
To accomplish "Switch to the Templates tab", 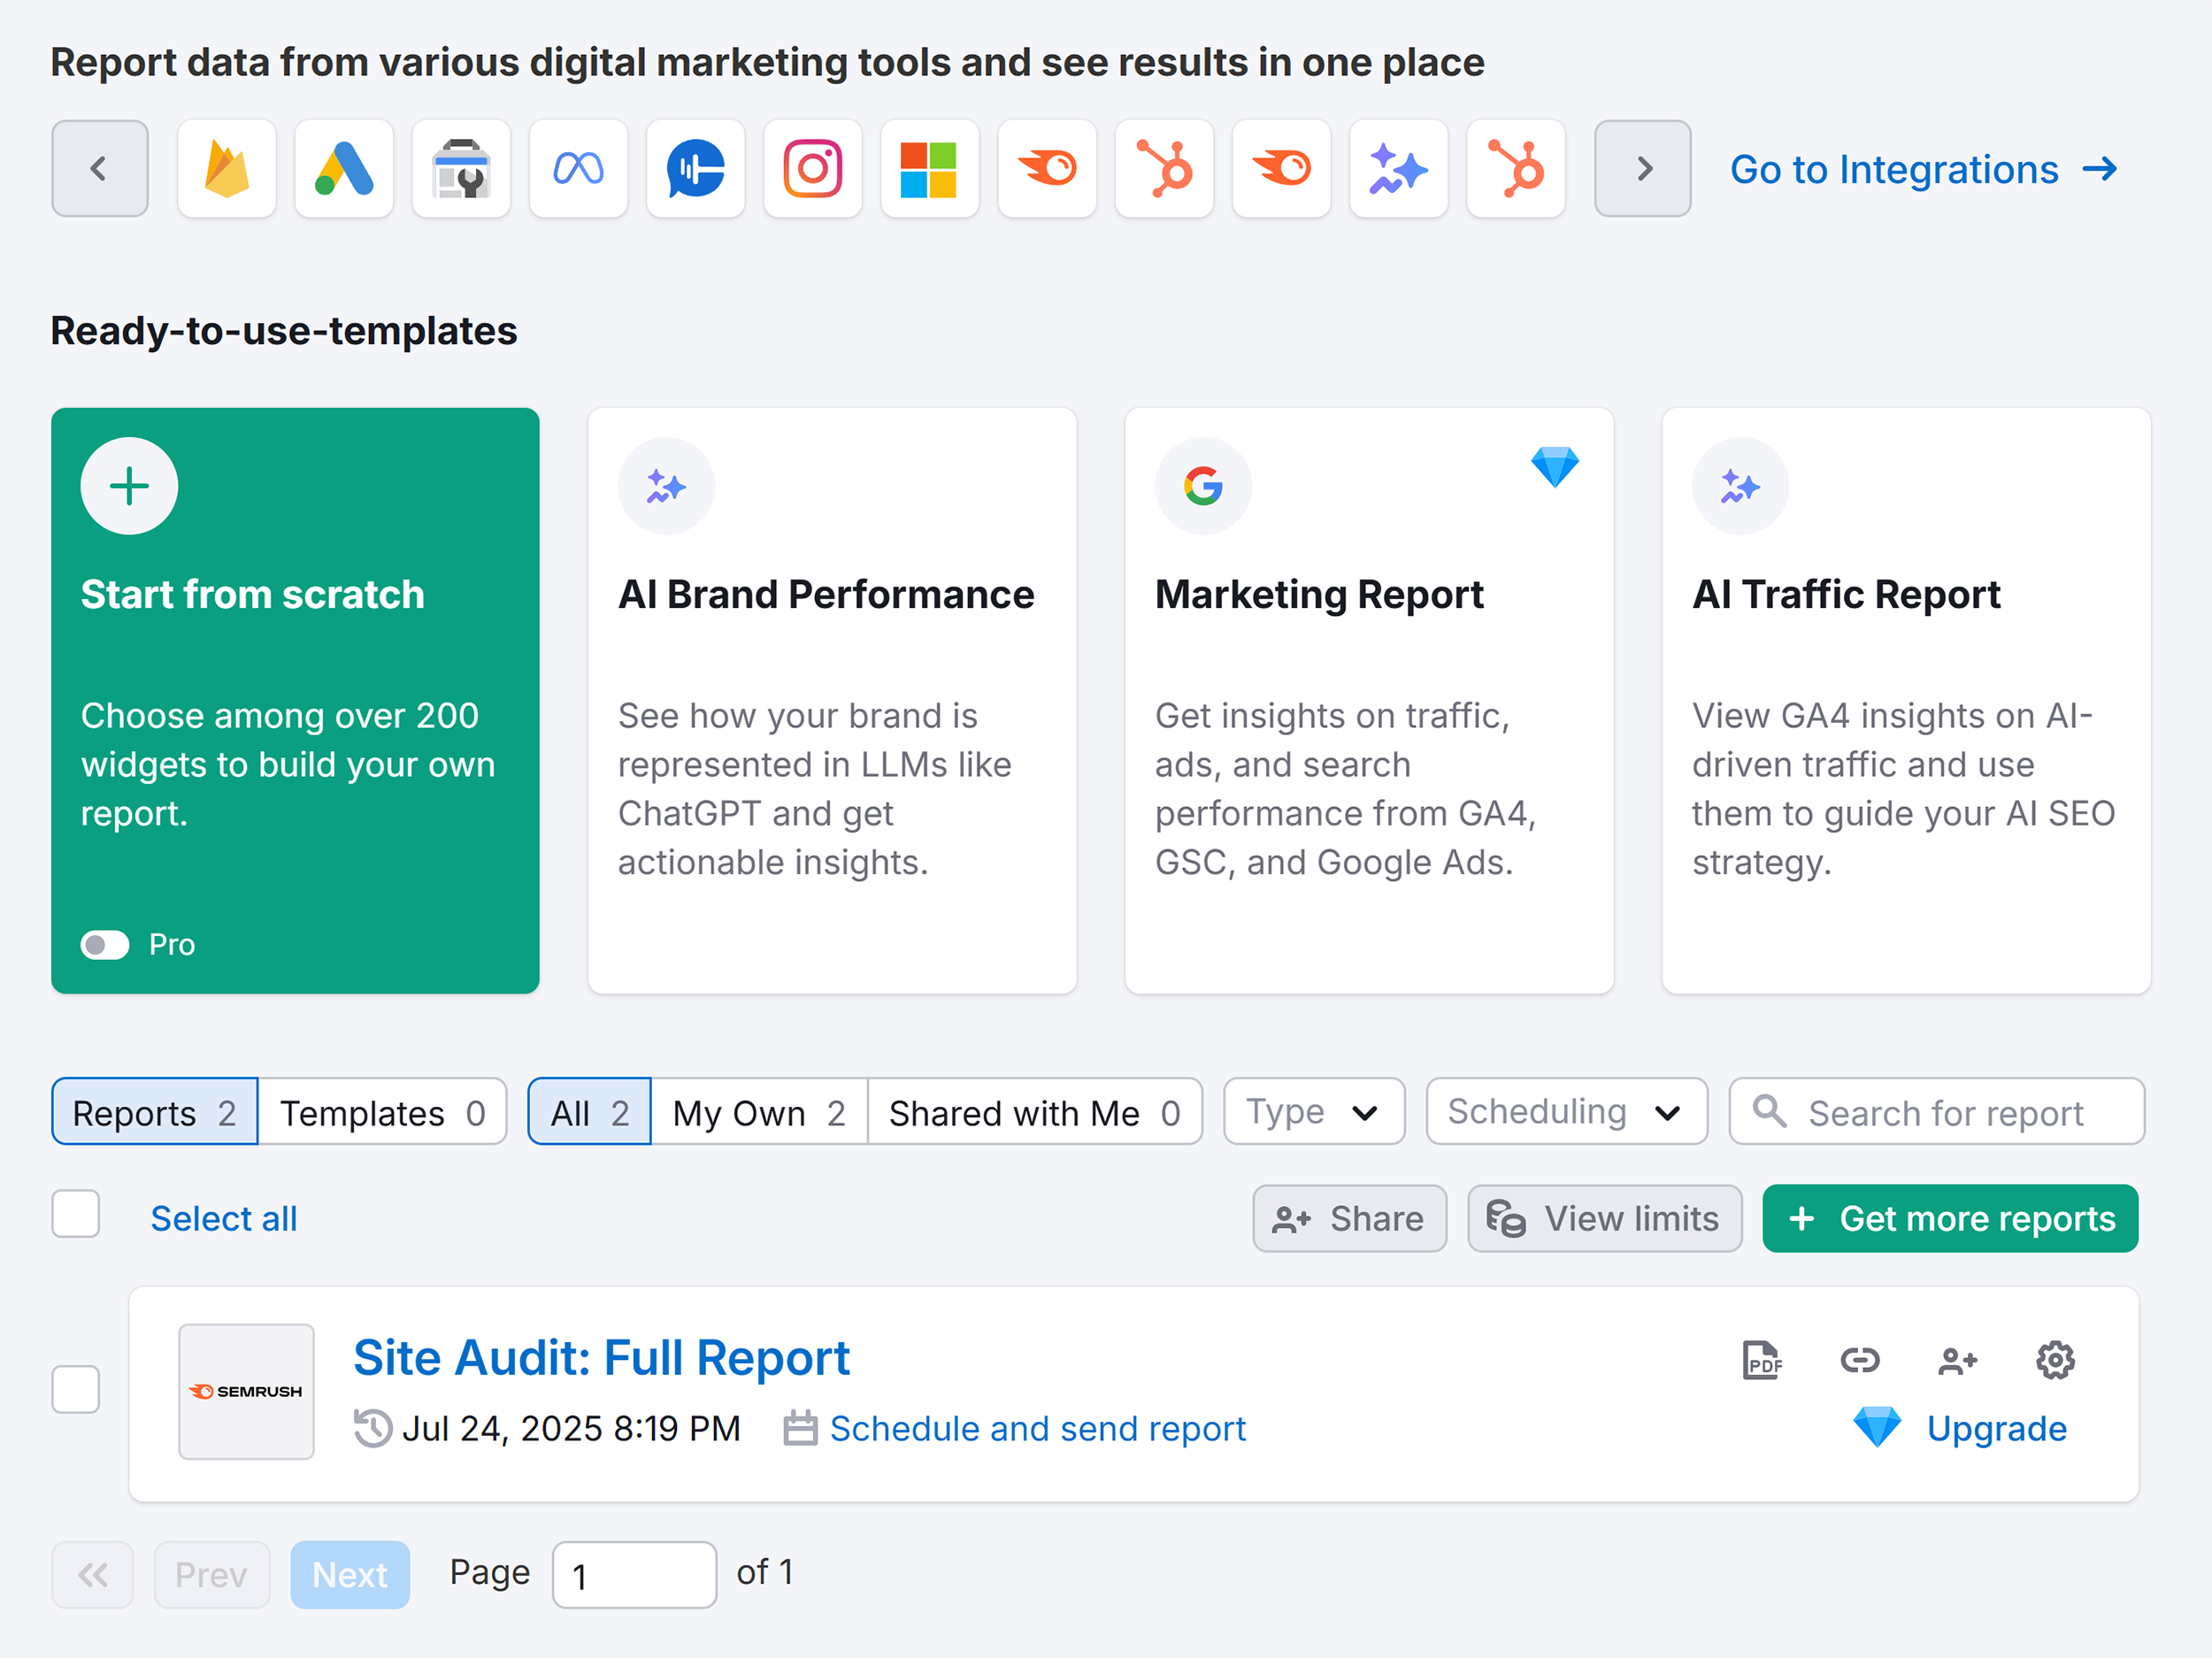I will [383, 1111].
